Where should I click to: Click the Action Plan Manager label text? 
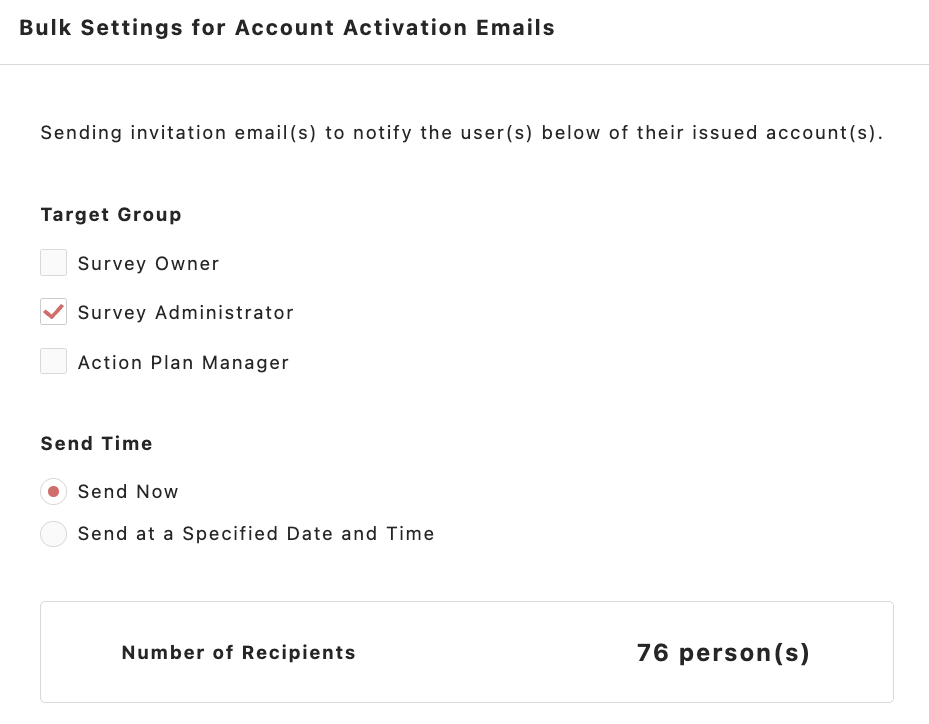183,363
